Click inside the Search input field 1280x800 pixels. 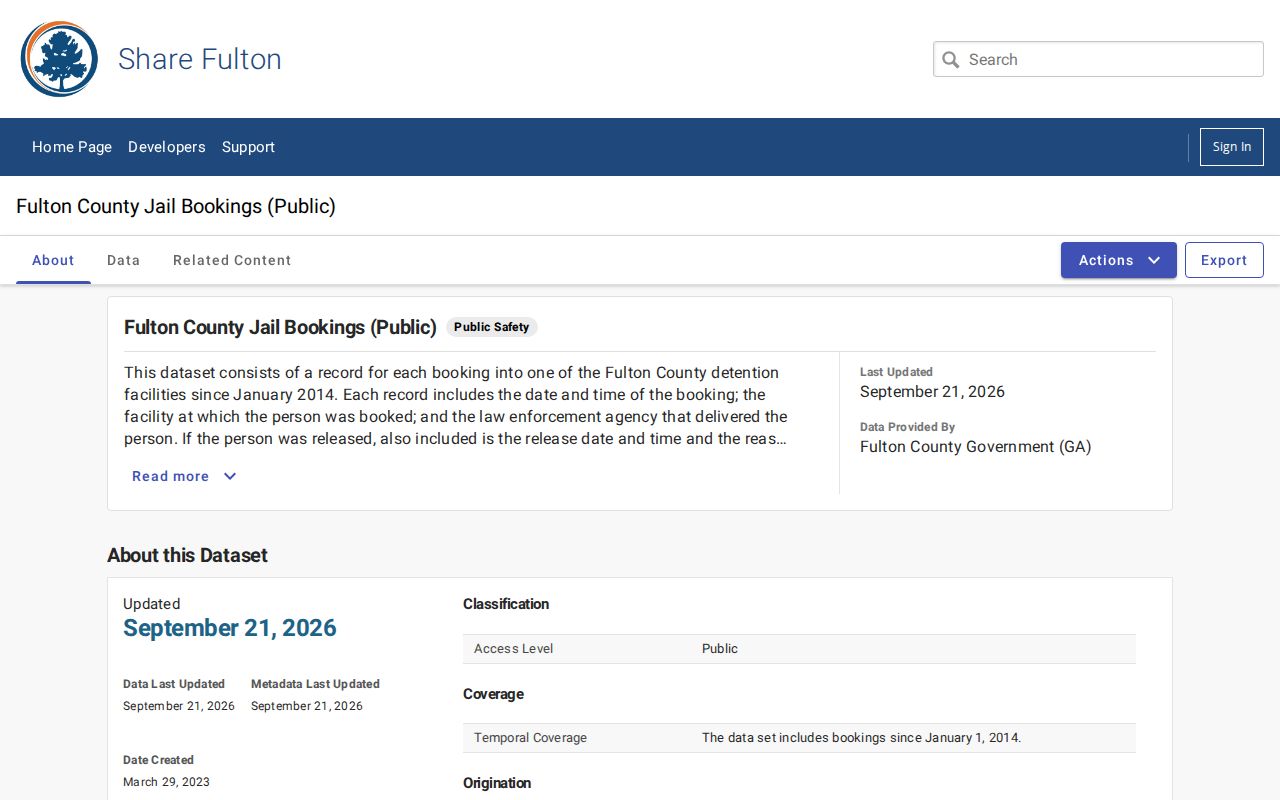click(1098, 59)
